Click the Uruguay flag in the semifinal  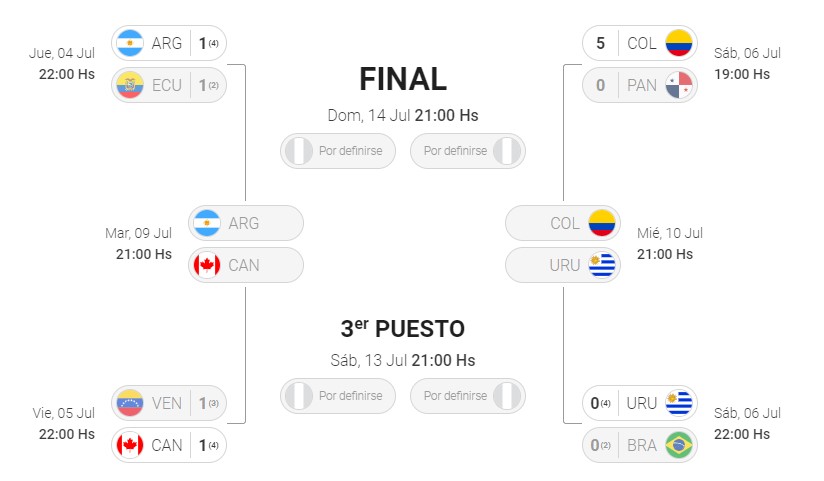click(602, 265)
